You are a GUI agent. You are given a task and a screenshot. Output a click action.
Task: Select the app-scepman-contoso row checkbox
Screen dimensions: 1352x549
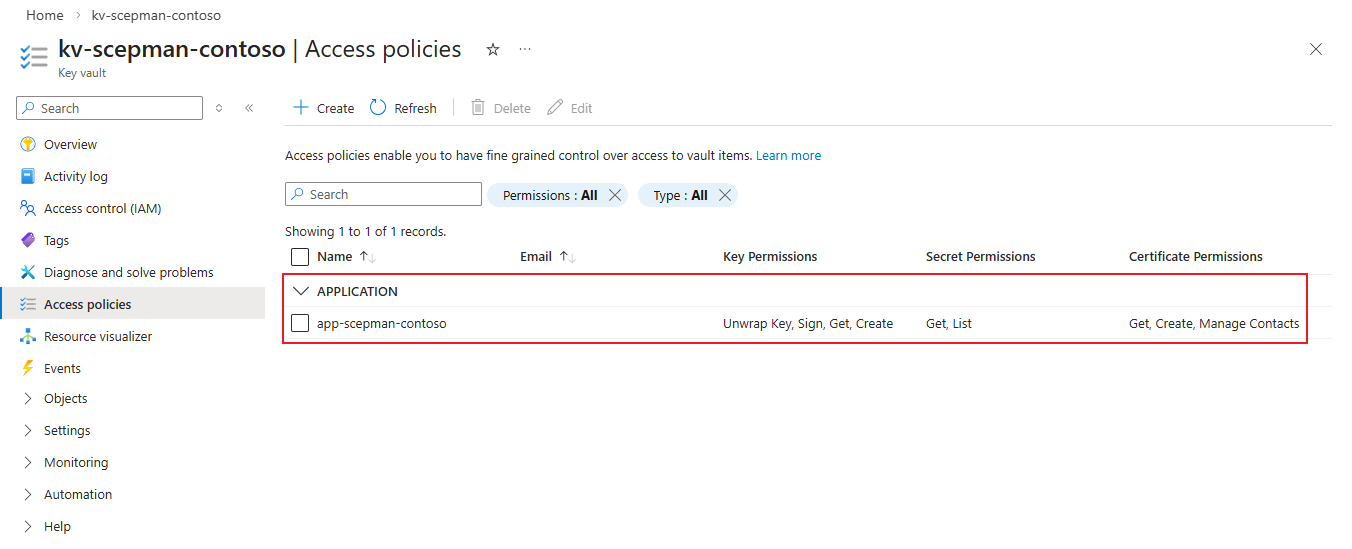pyautogui.click(x=300, y=323)
